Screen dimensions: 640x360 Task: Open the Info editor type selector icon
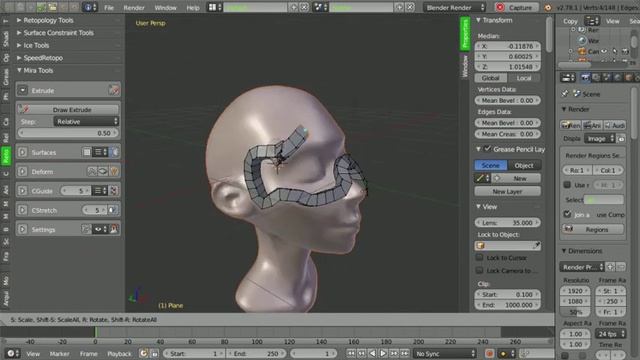(89, 7)
